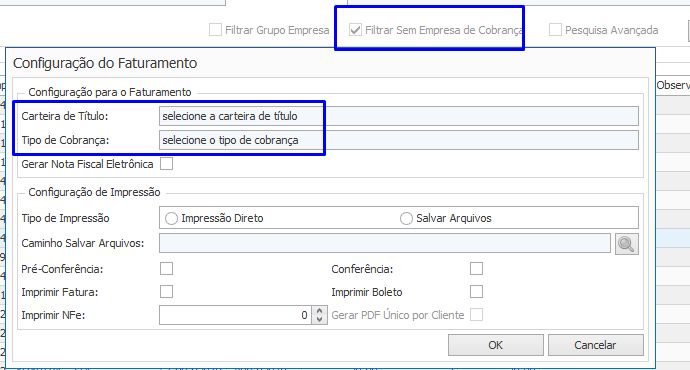Screen dimensions: 690x370
Task: Browse folder with magnifier search icon
Action: tap(627, 244)
